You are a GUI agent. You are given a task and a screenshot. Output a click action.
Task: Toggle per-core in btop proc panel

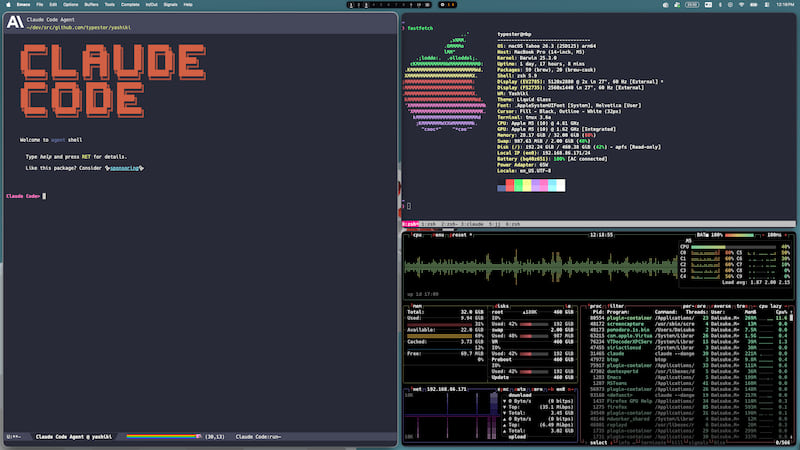pyautogui.click(x=694, y=306)
